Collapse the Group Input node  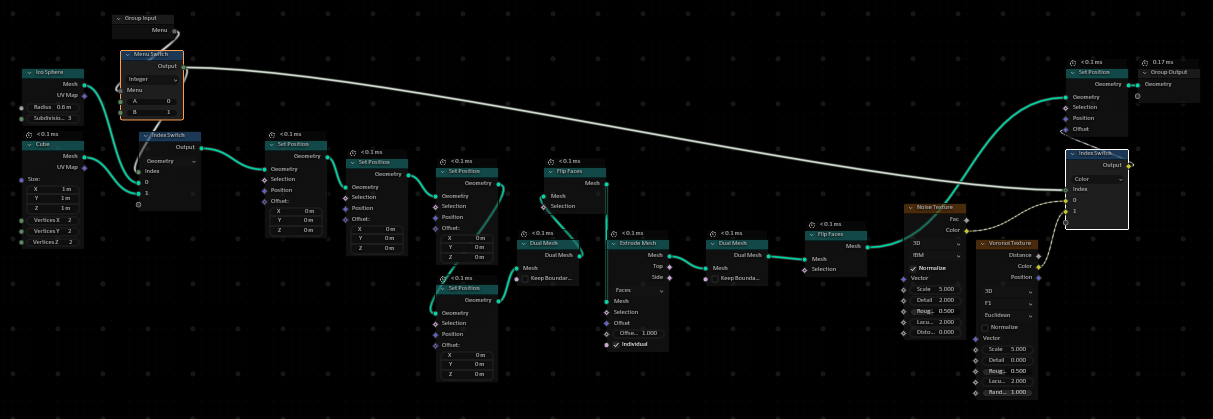(118, 19)
